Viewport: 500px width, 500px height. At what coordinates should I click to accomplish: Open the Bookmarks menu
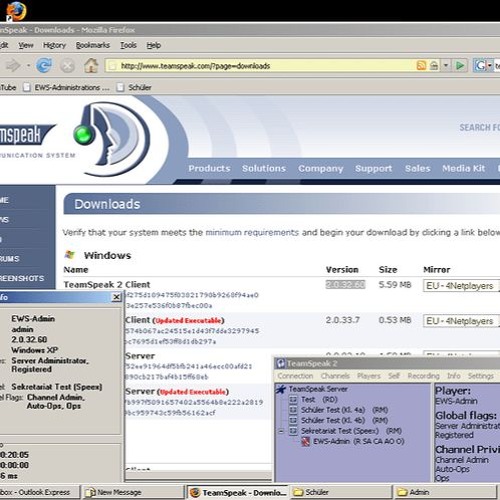click(93, 45)
